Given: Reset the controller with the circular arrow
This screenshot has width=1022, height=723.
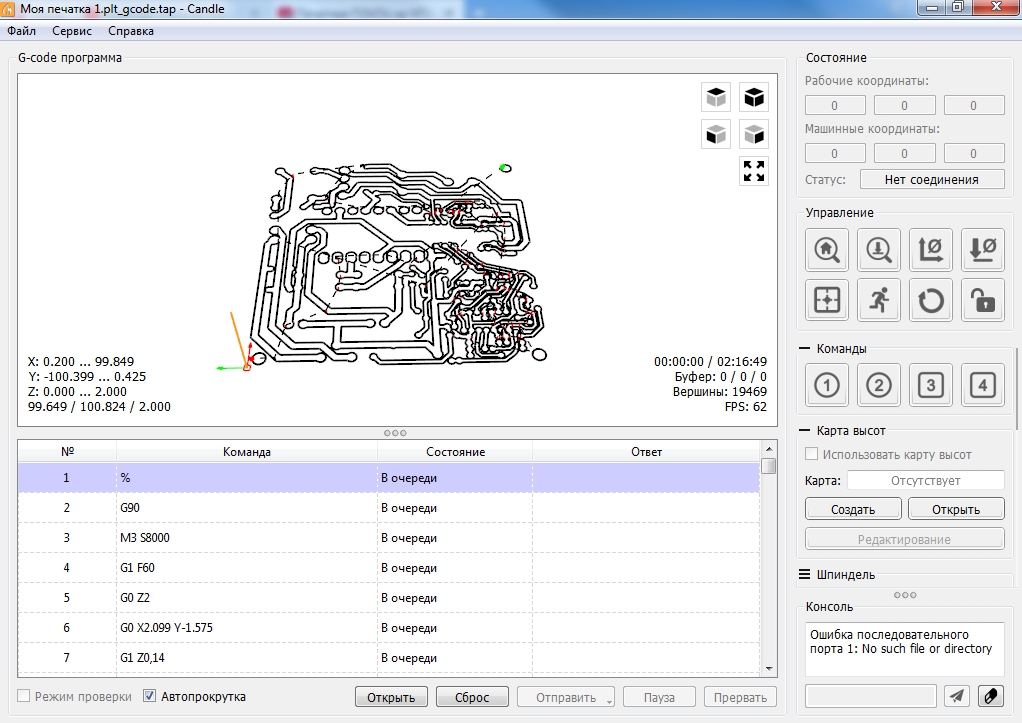Looking at the screenshot, I should (931, 299).
